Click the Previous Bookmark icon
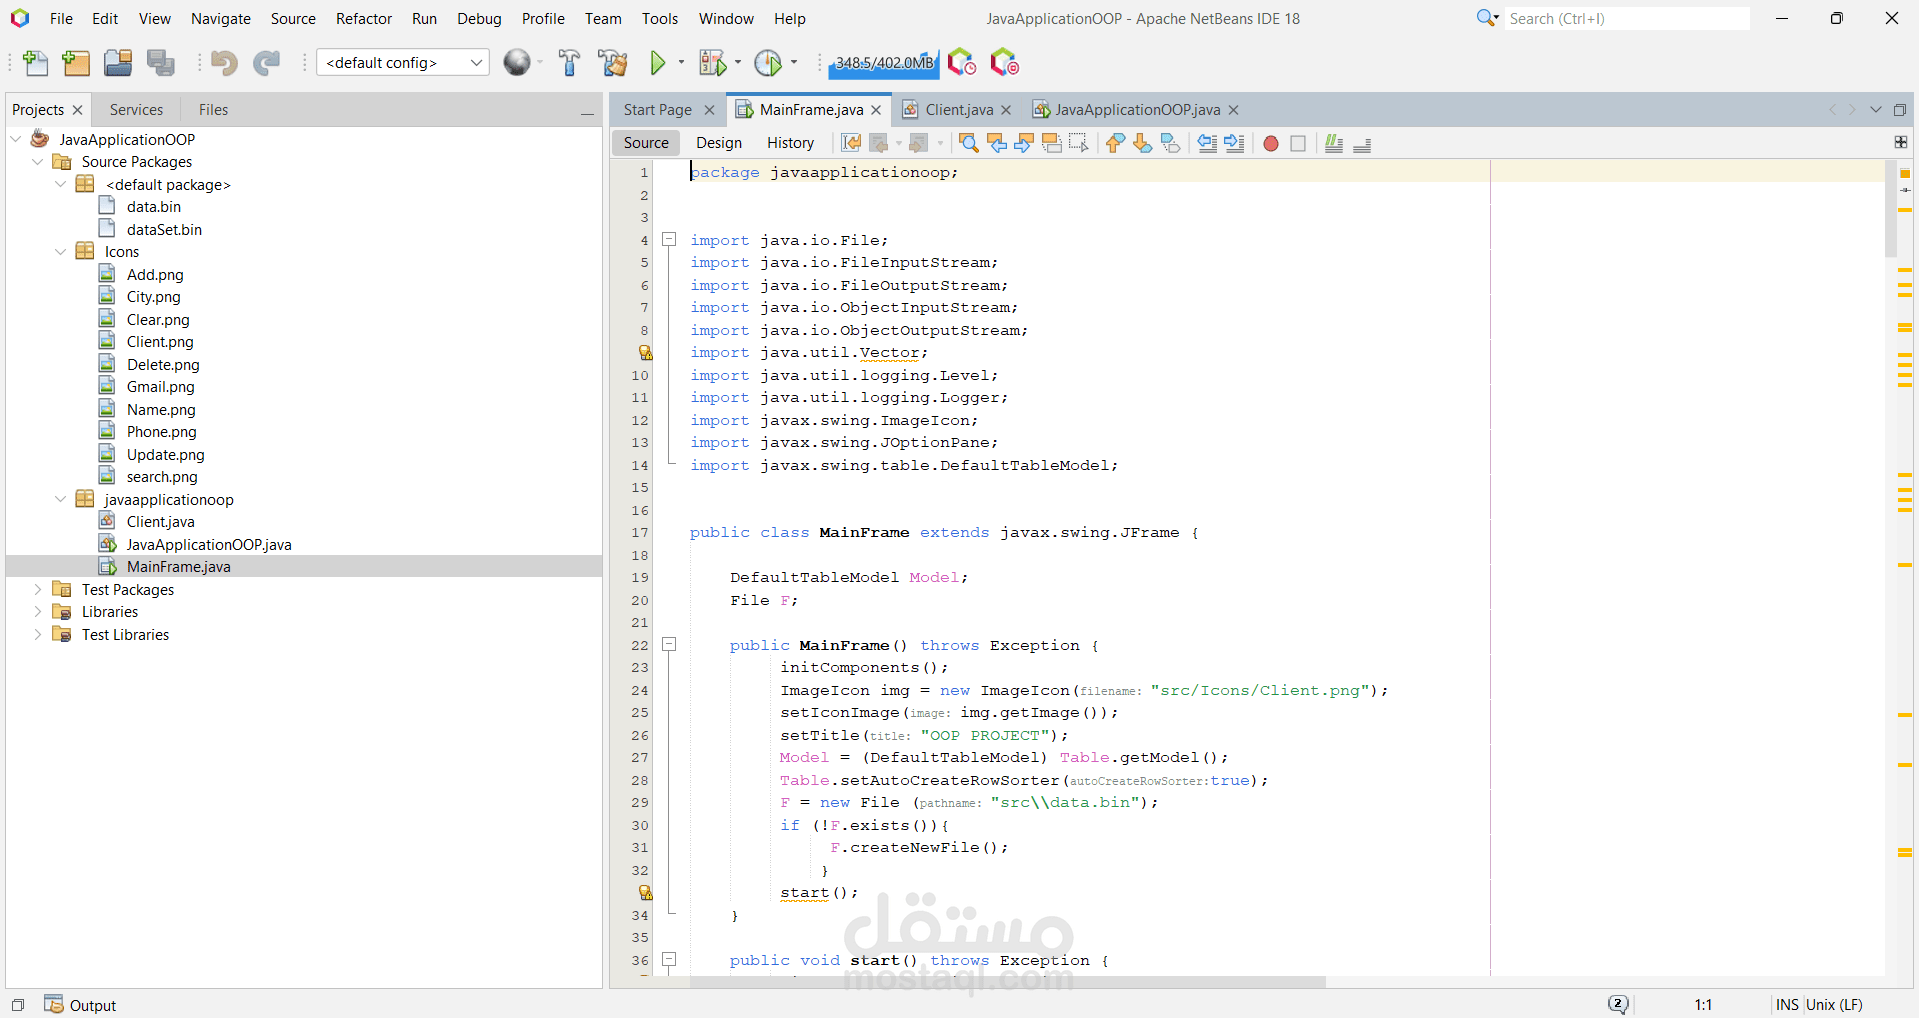 [1115, 143]
